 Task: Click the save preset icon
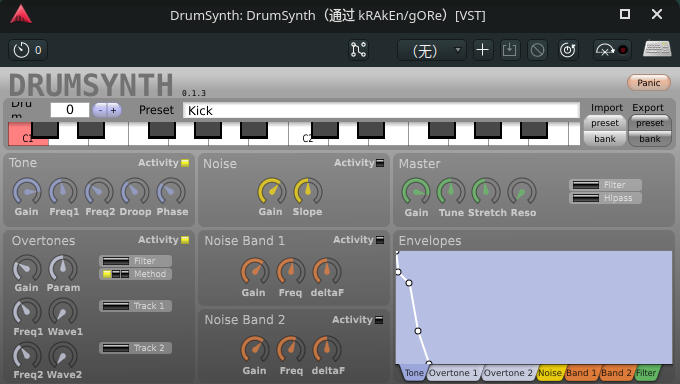(510, 50)
